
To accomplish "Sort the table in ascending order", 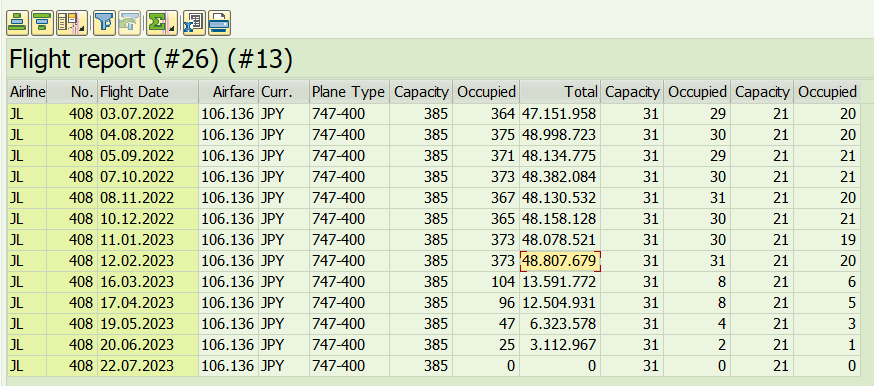I will [17, 23].
